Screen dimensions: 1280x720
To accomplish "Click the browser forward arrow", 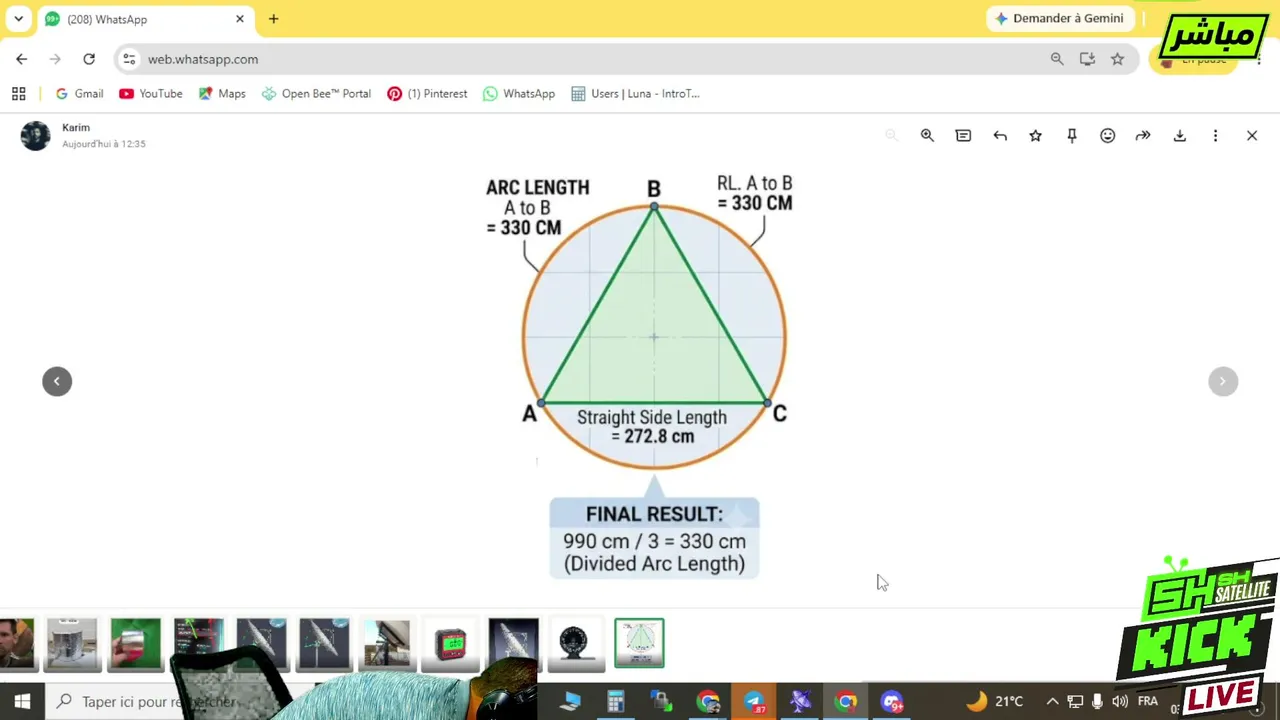I will pos(55,59).
